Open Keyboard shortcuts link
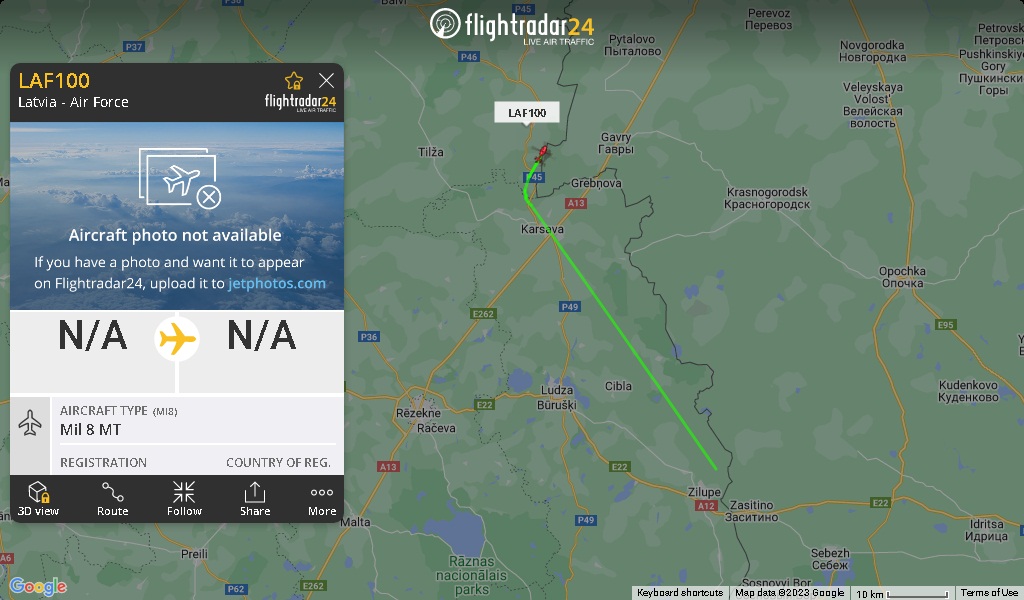The image size is (1024, 600). (680, 593)
